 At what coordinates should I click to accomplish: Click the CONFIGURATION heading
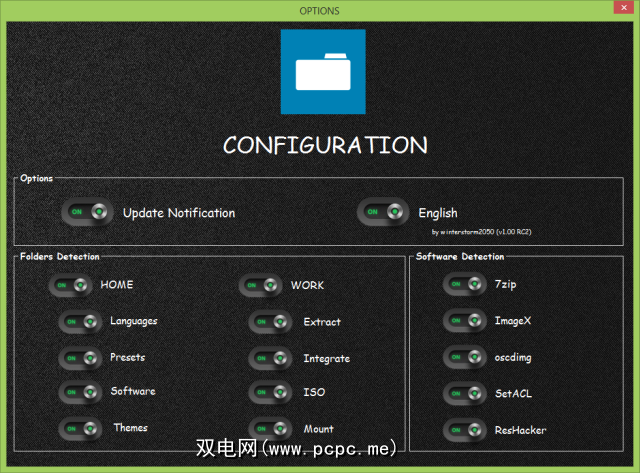click(325, 145)
